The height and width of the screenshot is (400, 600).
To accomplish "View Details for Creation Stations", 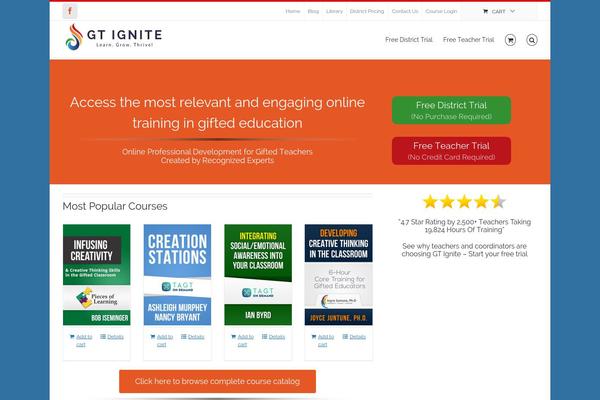I will (x=192, y=337).
